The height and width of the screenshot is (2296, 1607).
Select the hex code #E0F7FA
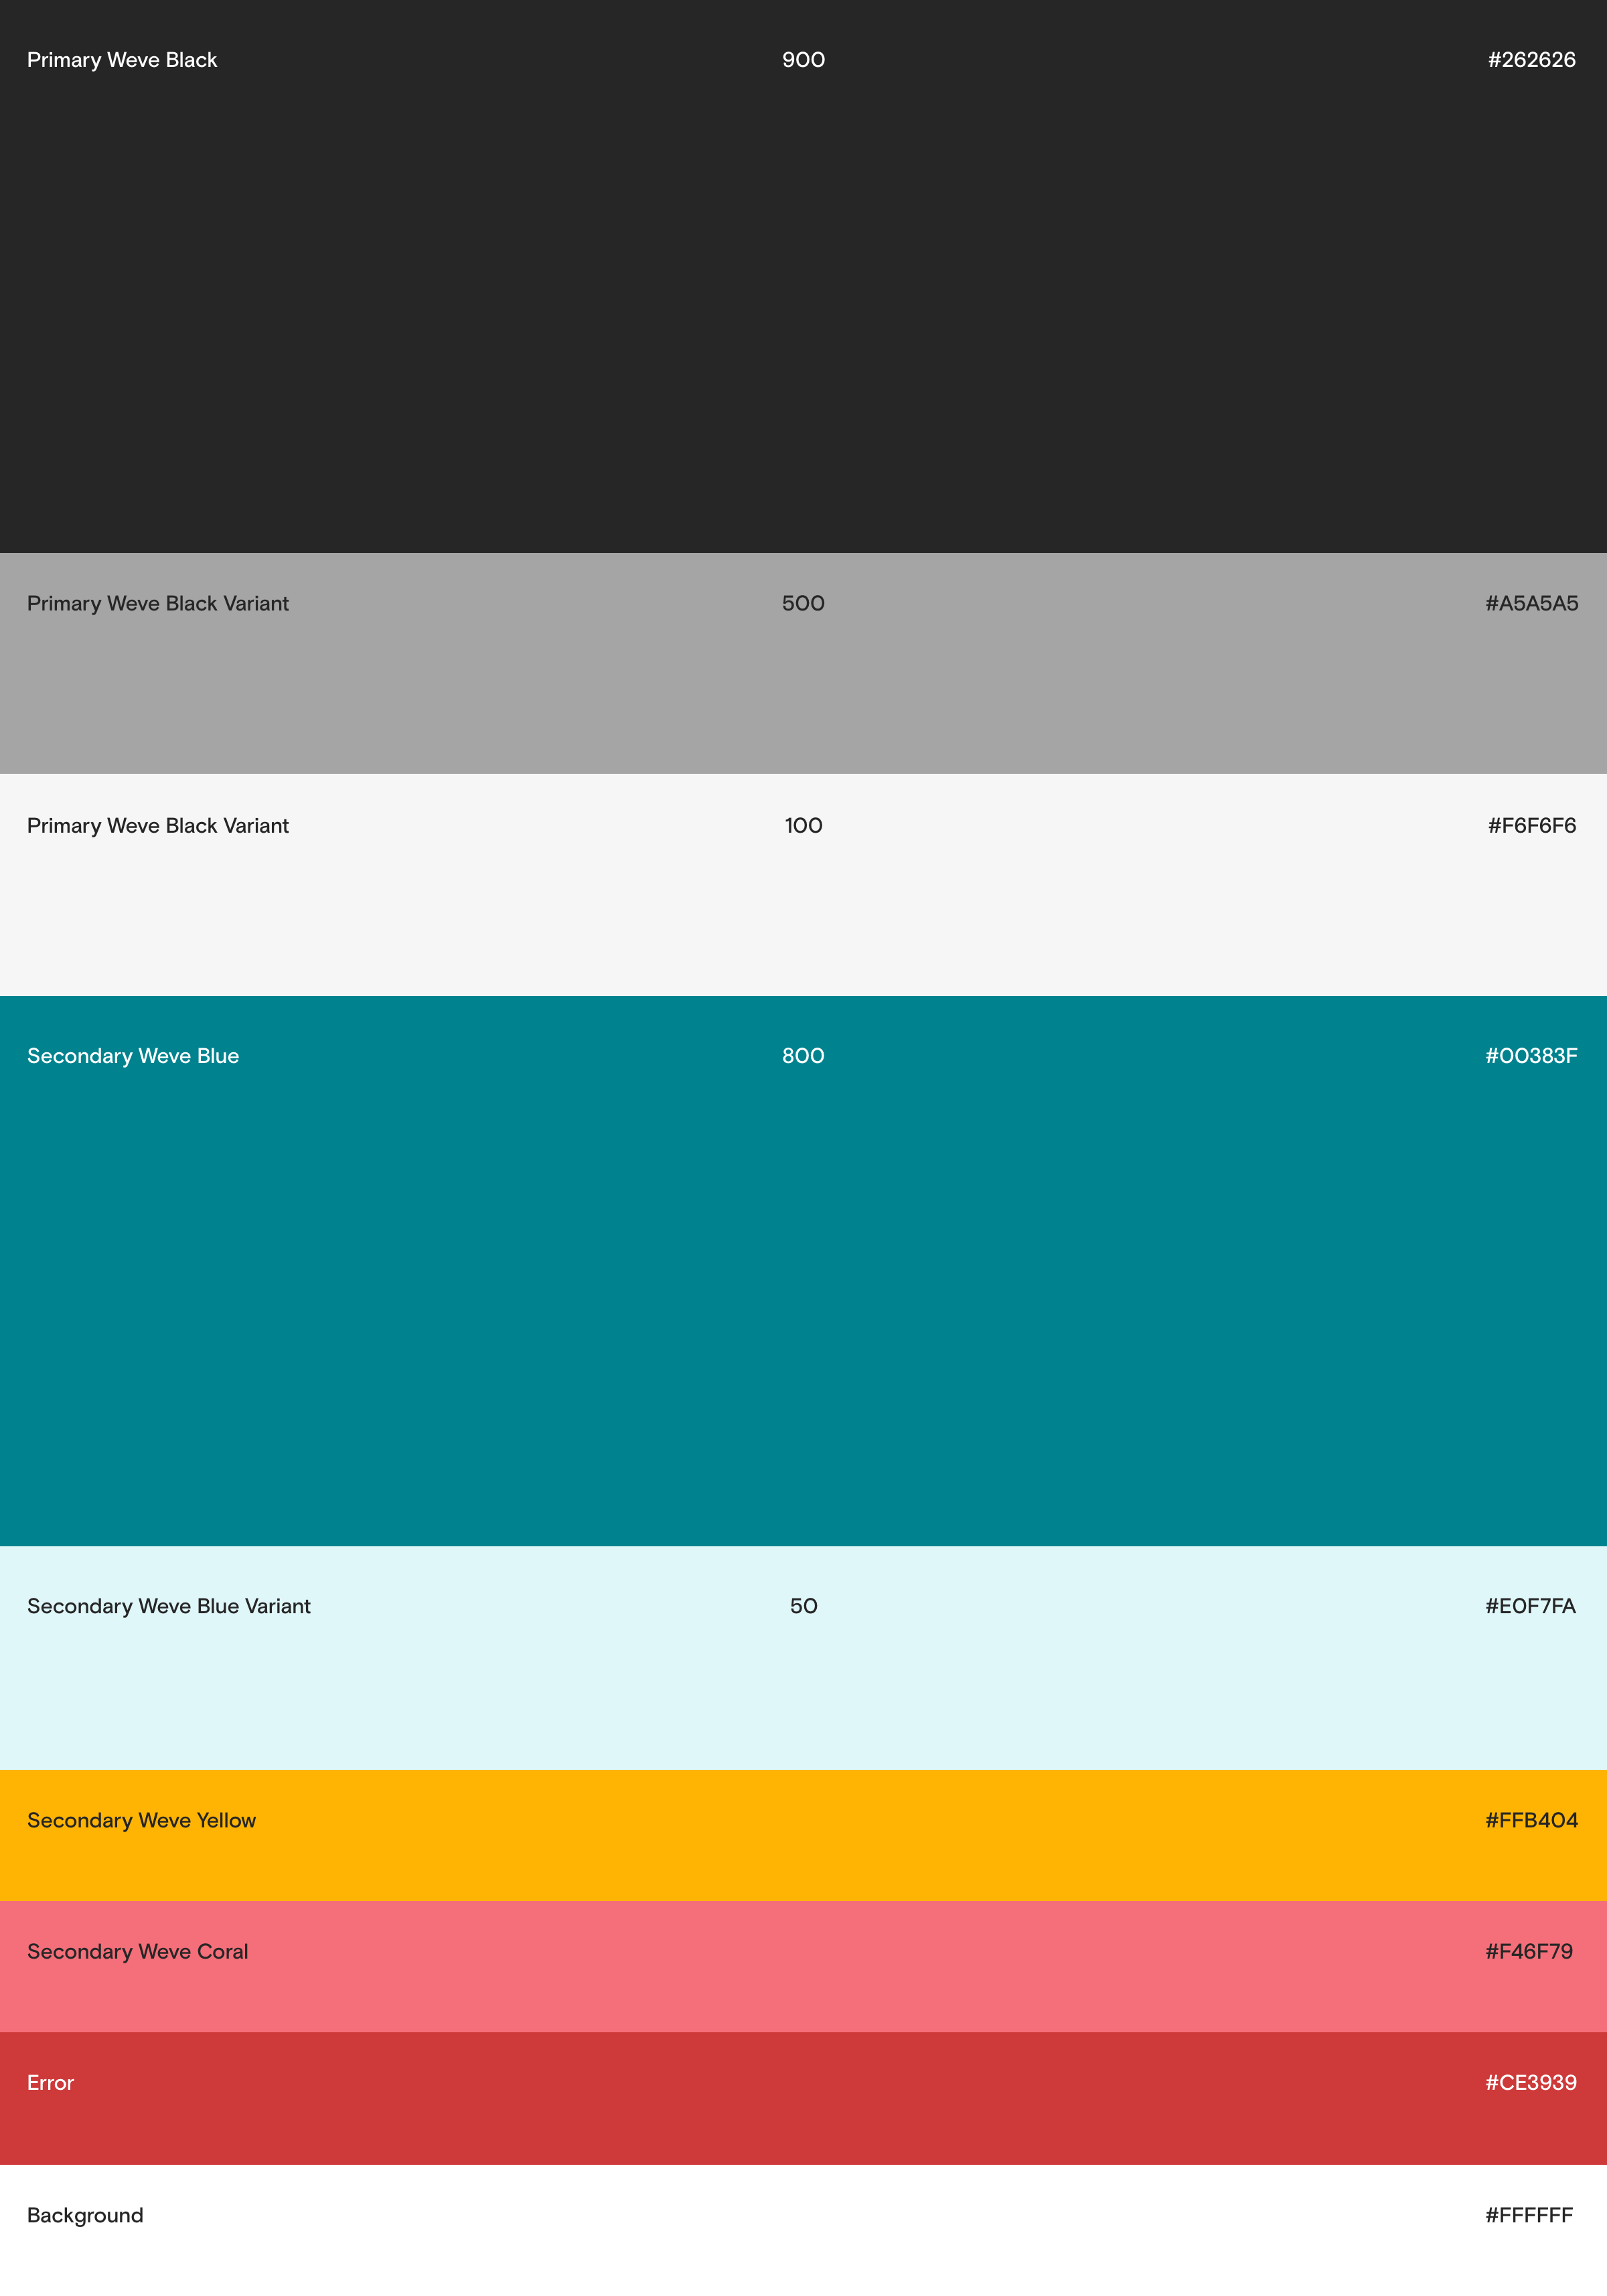pyautogui.click(x=1530, y=1606)
